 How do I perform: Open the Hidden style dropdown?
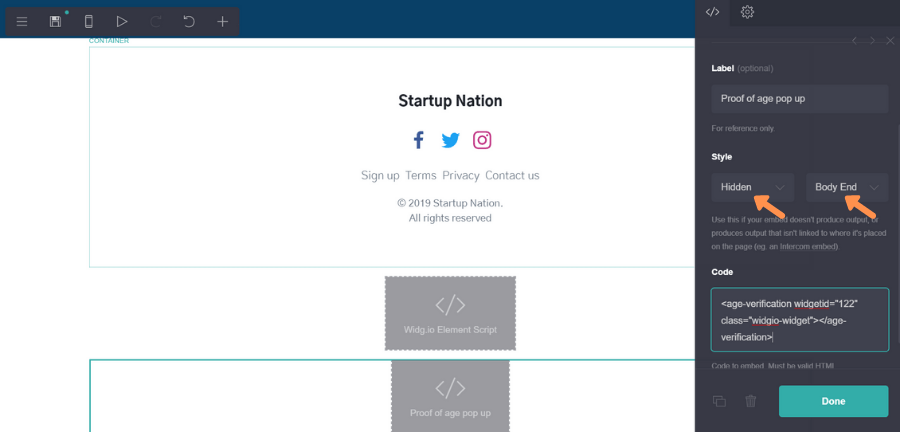tap(752, 187)
